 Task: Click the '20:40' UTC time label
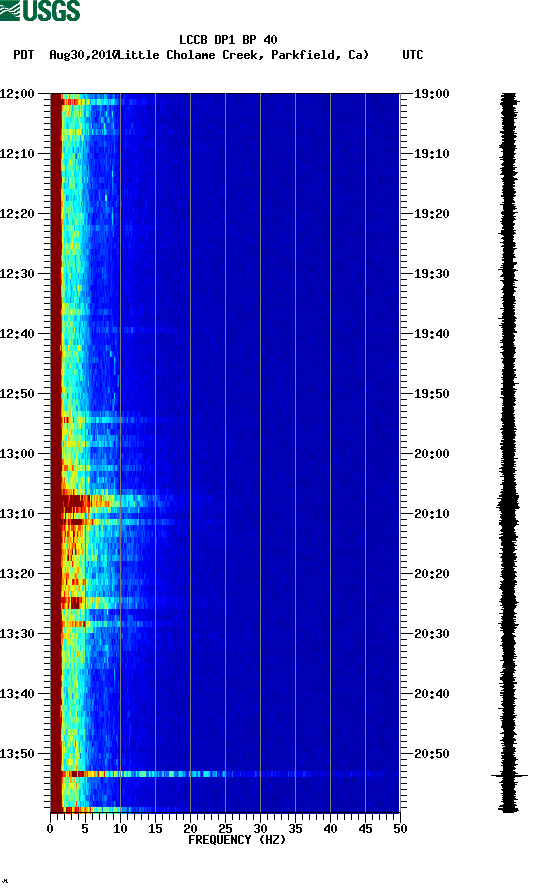tap(431, 693)
